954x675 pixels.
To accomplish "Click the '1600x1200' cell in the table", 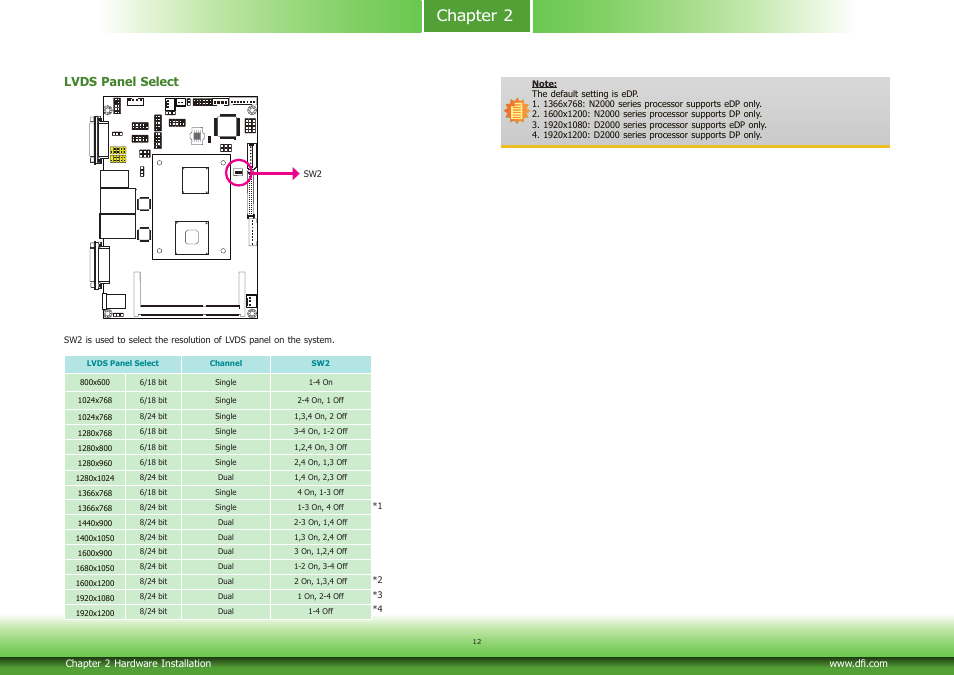I will [x=95, y=582].
